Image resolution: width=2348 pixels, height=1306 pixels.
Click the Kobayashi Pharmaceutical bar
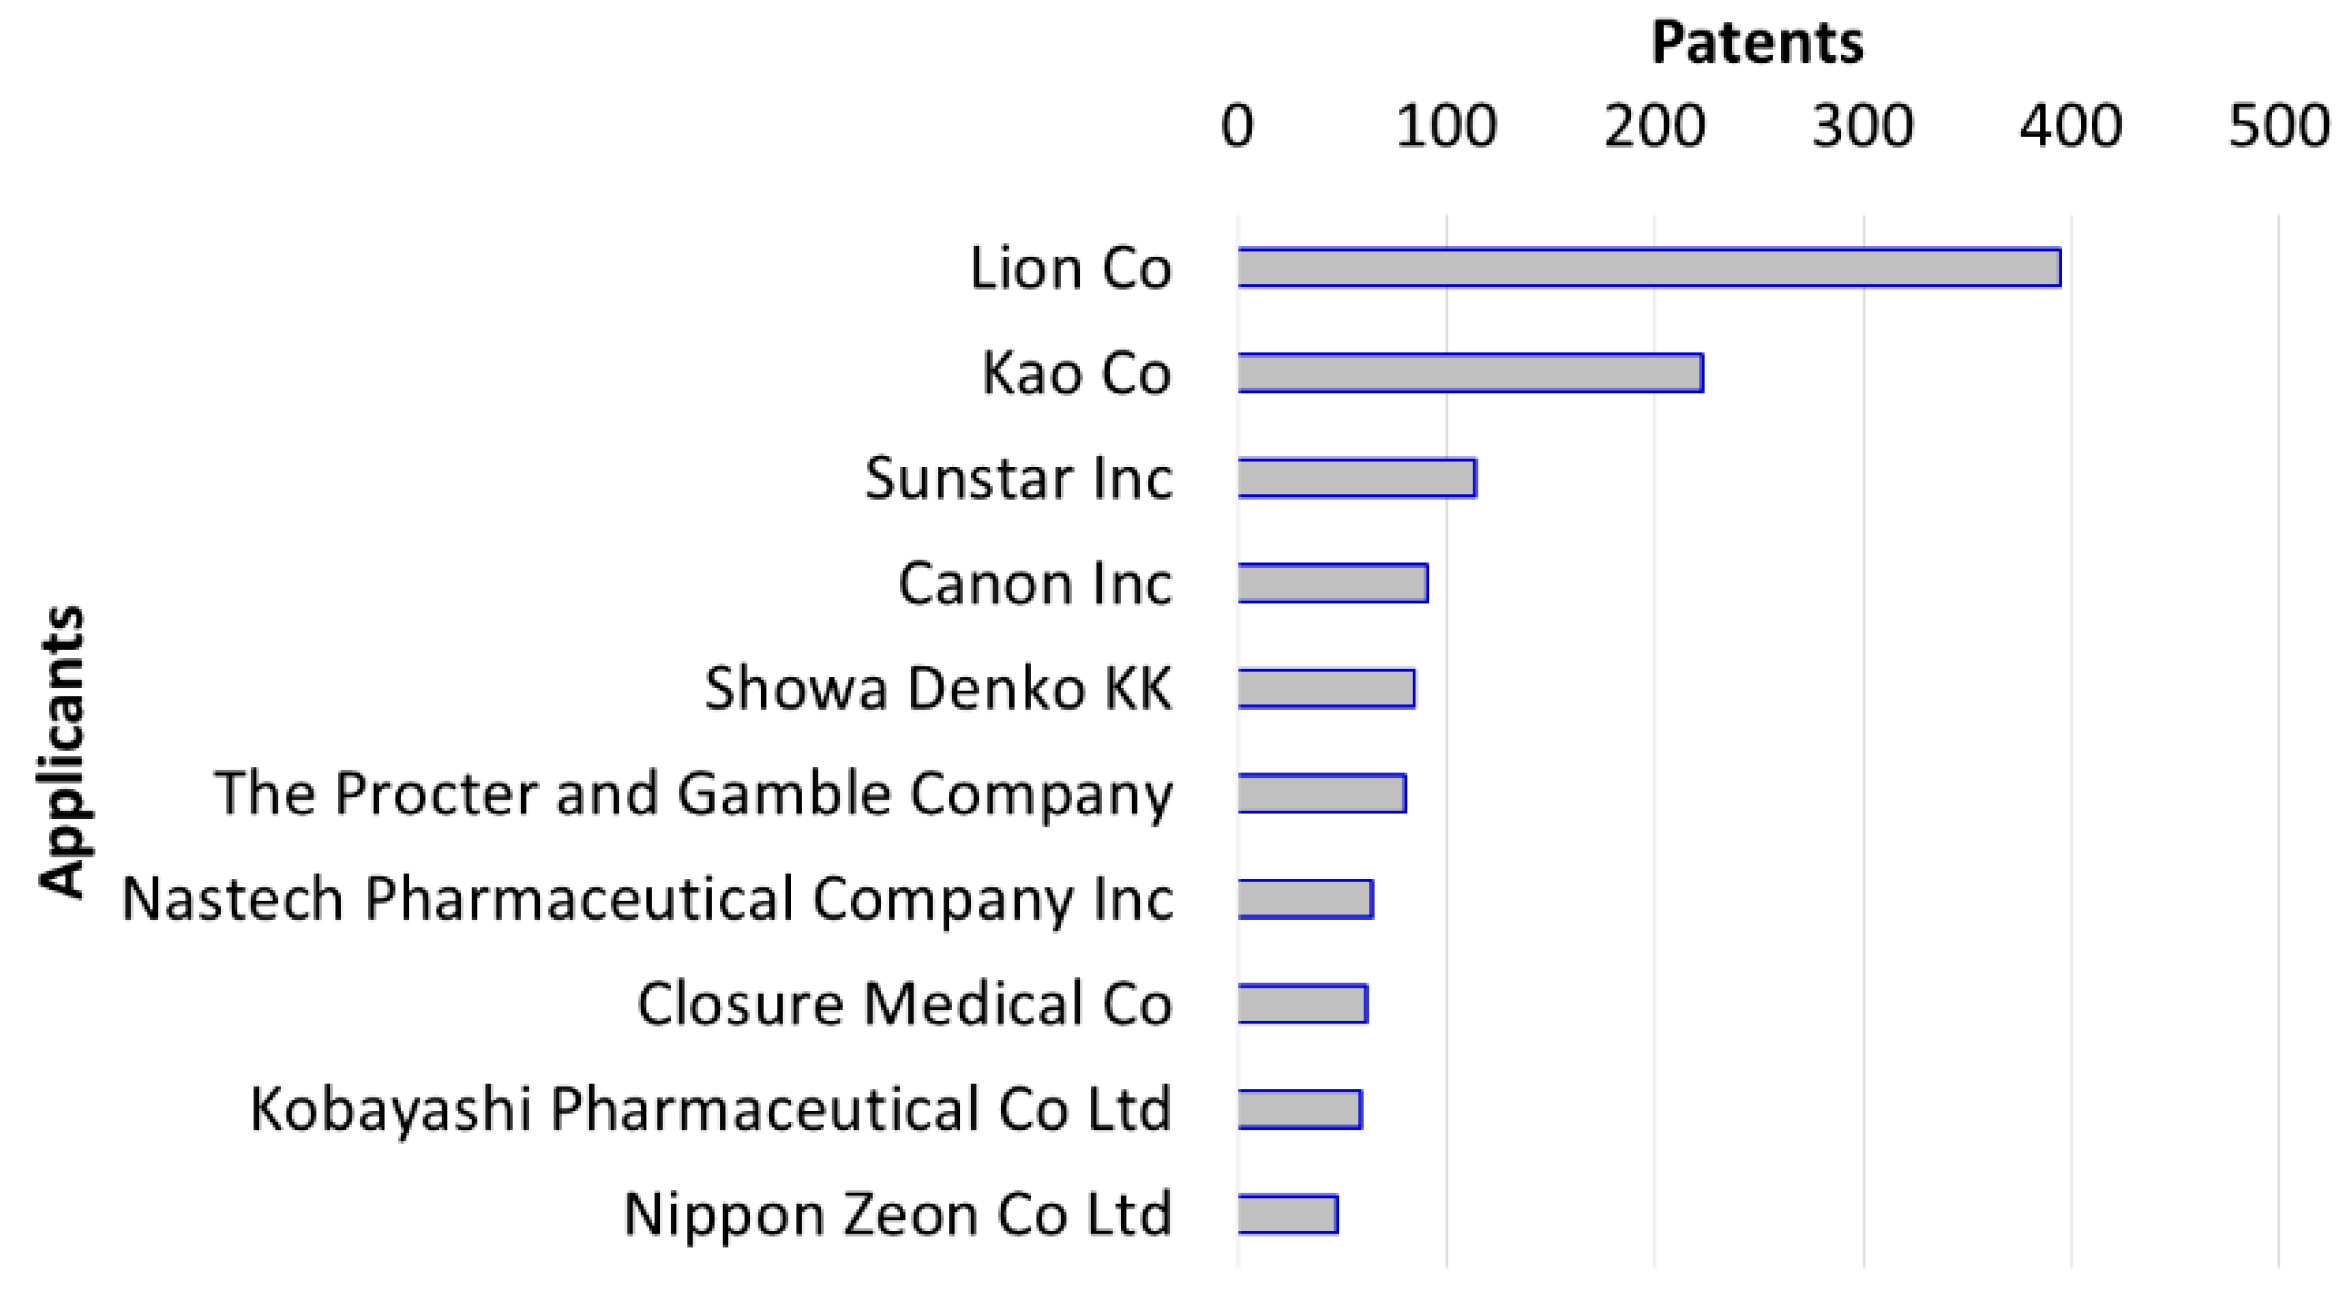click(x=1299, y=1109)
